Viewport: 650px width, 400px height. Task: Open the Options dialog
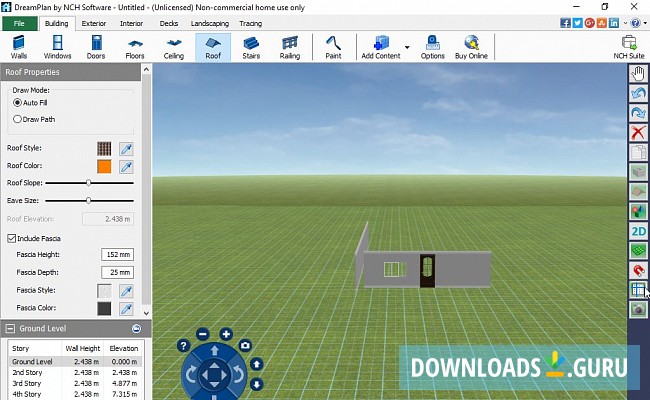[432, 47]
